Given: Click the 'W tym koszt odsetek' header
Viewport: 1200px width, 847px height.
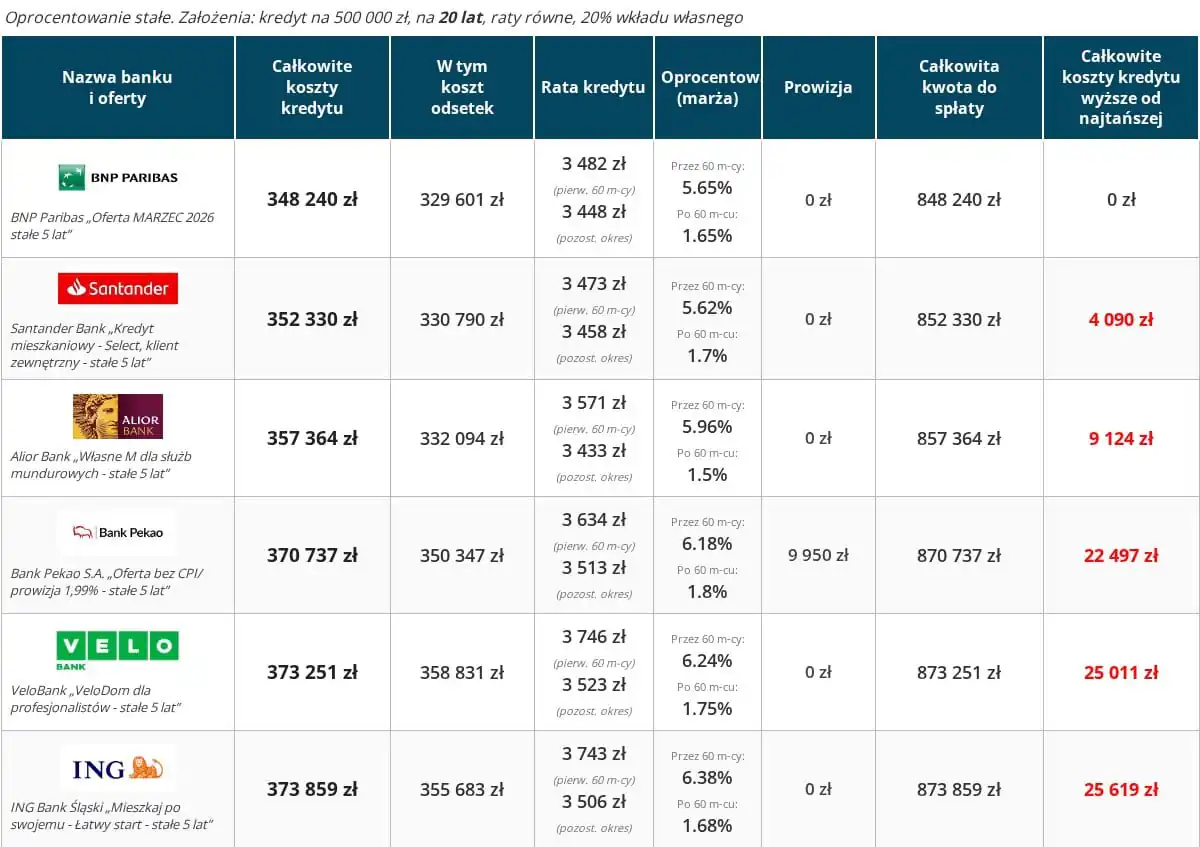Looking at the screenshot, I should 462,87.
